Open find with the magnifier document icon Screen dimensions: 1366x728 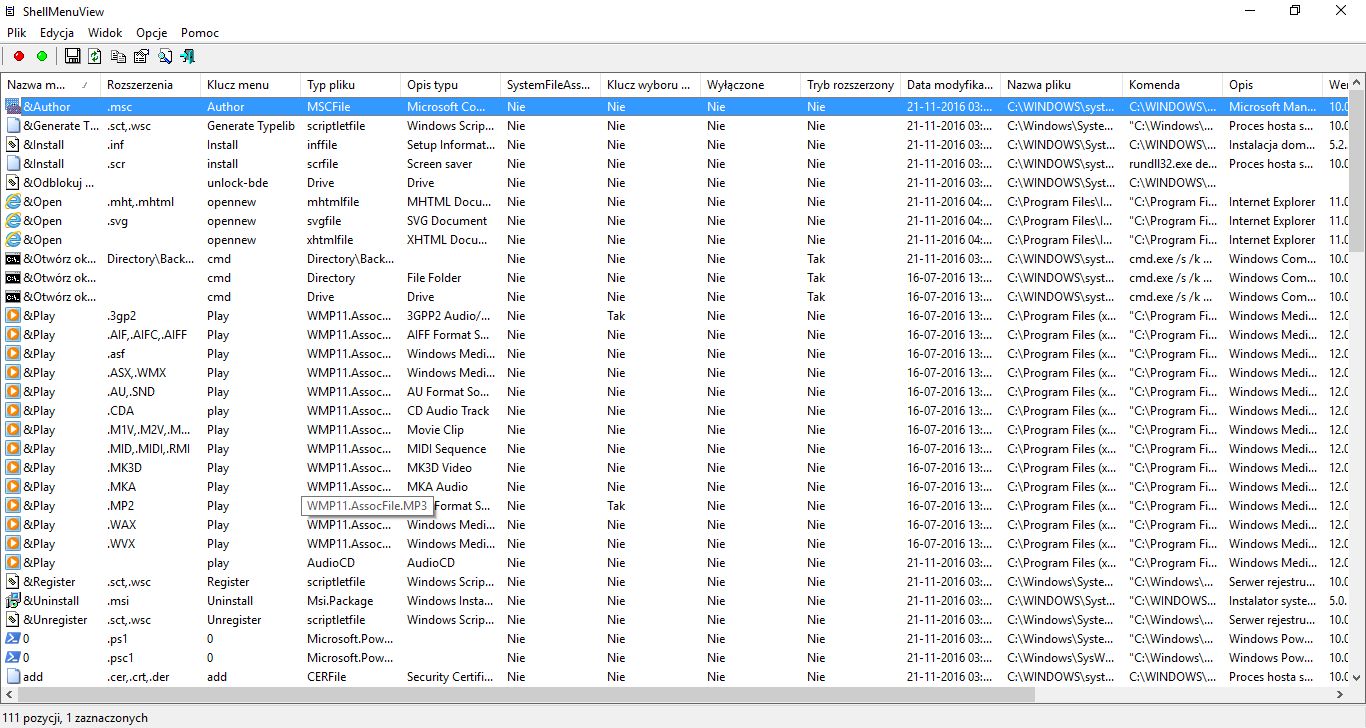pos(164,57)
